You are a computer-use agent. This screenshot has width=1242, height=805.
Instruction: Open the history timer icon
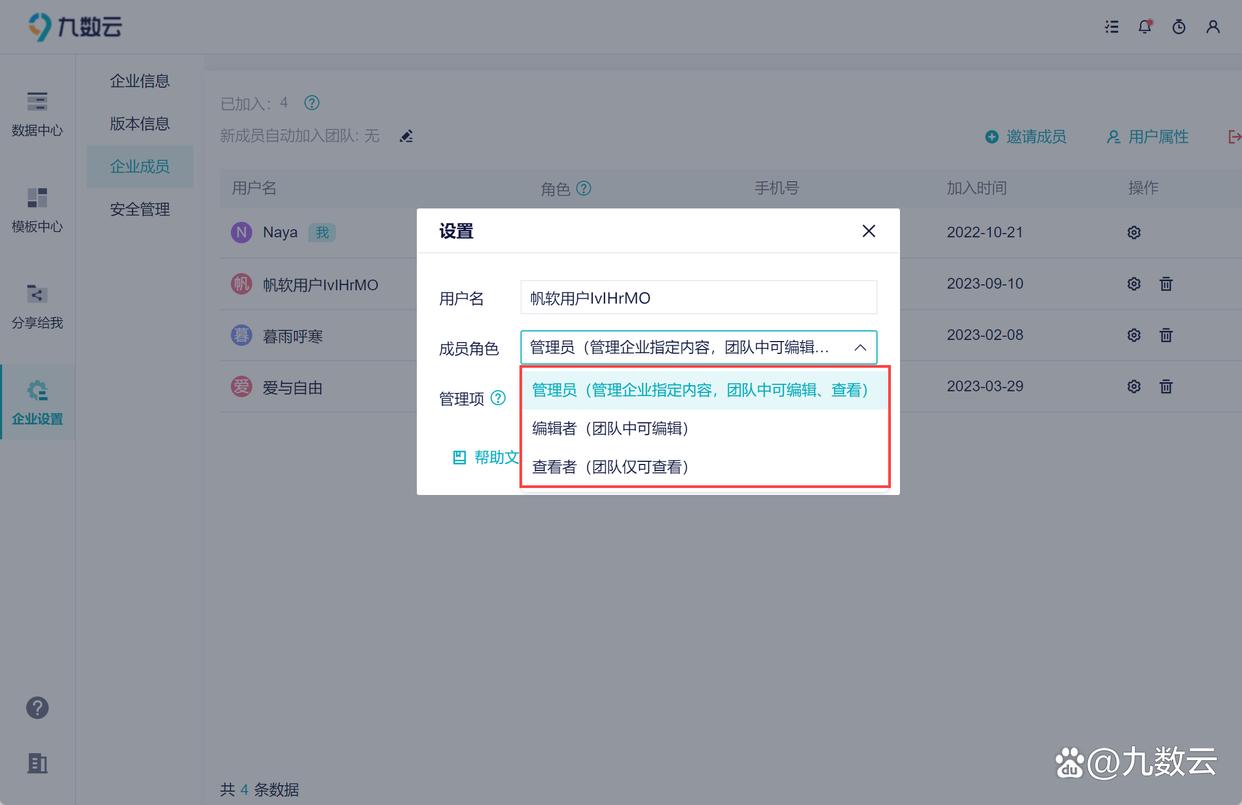coord(1179,27)
